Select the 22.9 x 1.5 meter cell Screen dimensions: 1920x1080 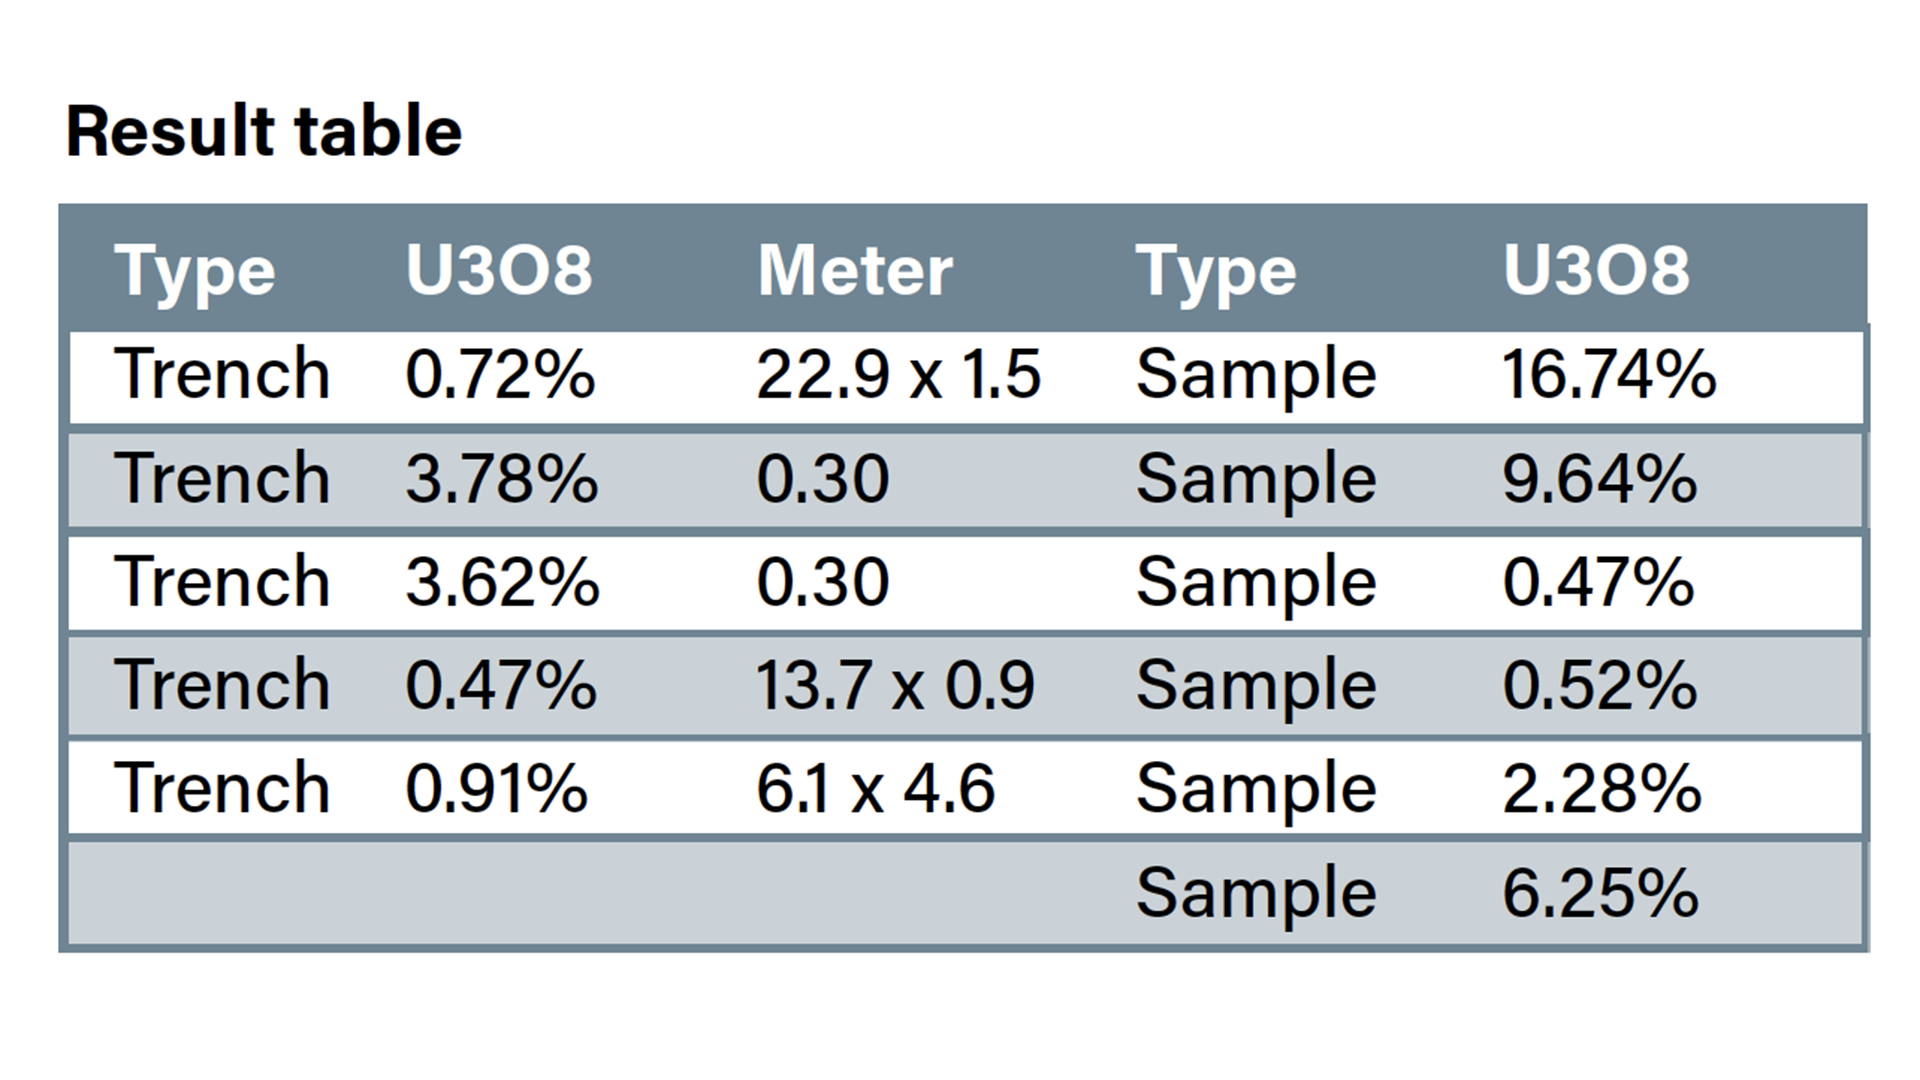898,375
